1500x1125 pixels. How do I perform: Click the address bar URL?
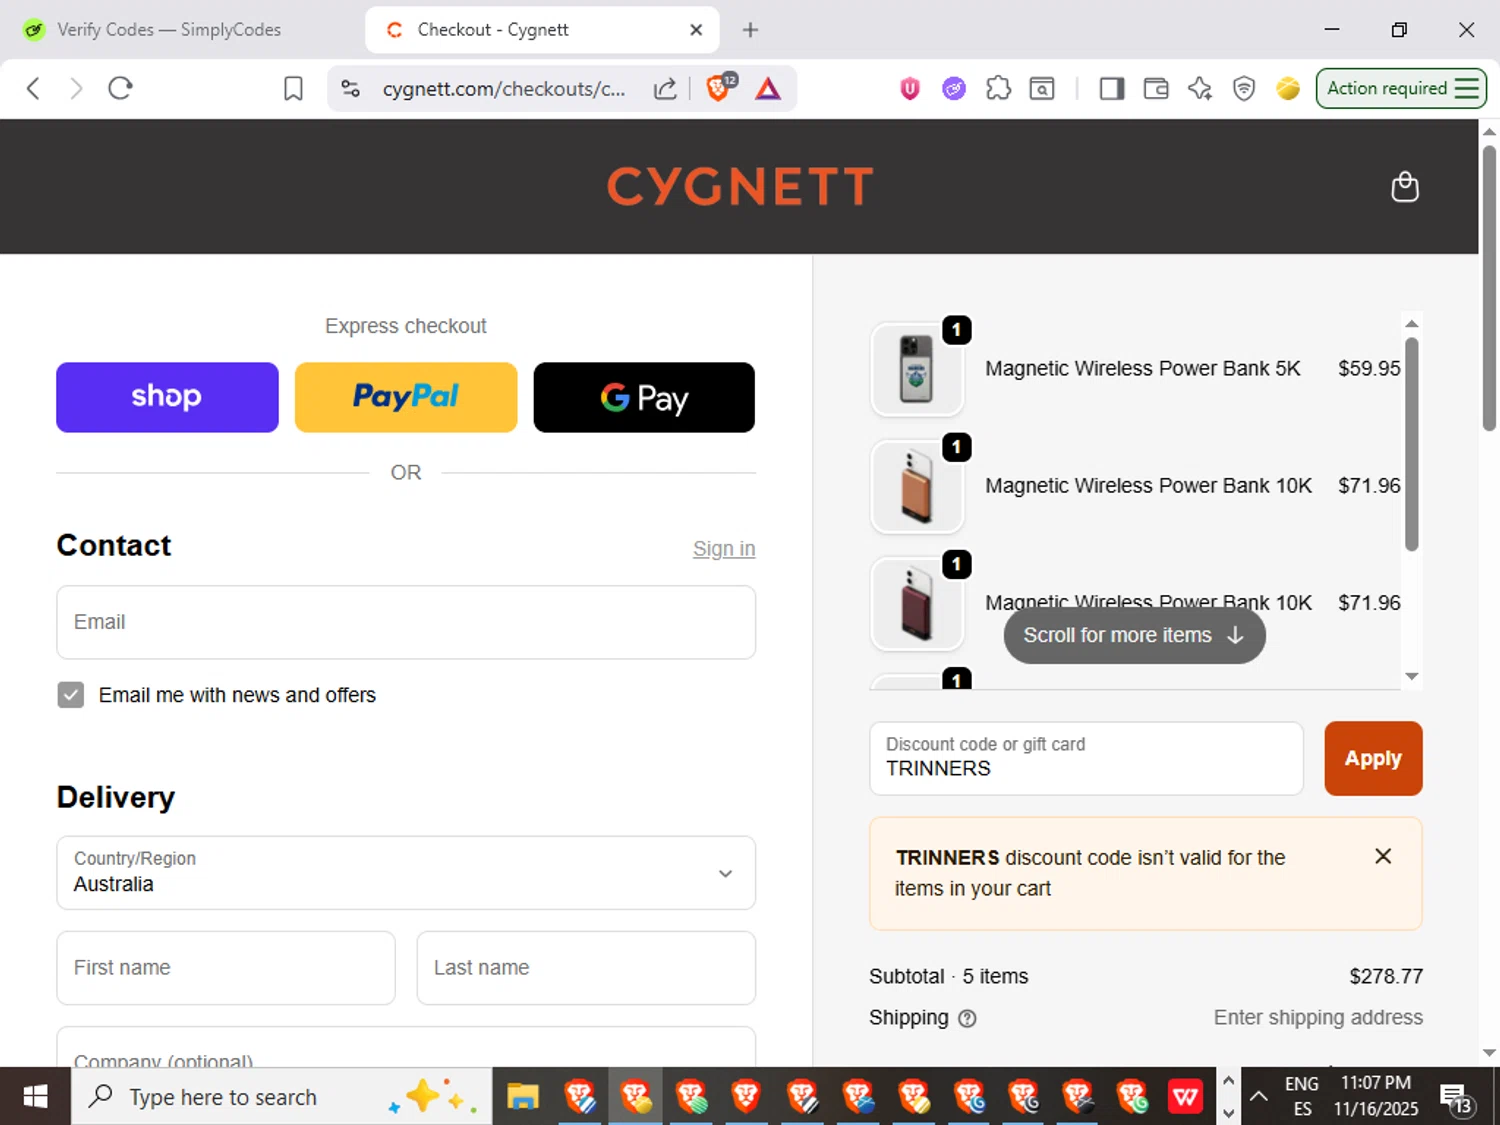tap(503, 89)
